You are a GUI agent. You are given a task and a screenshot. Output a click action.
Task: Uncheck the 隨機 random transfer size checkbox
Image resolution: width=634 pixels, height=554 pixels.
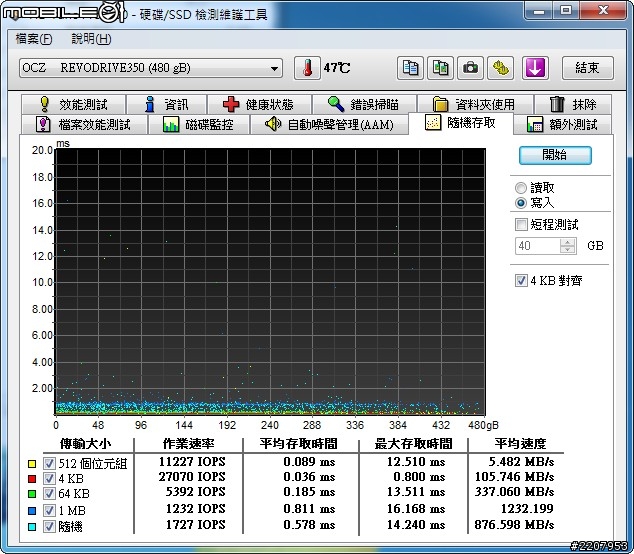click(49, 526)
